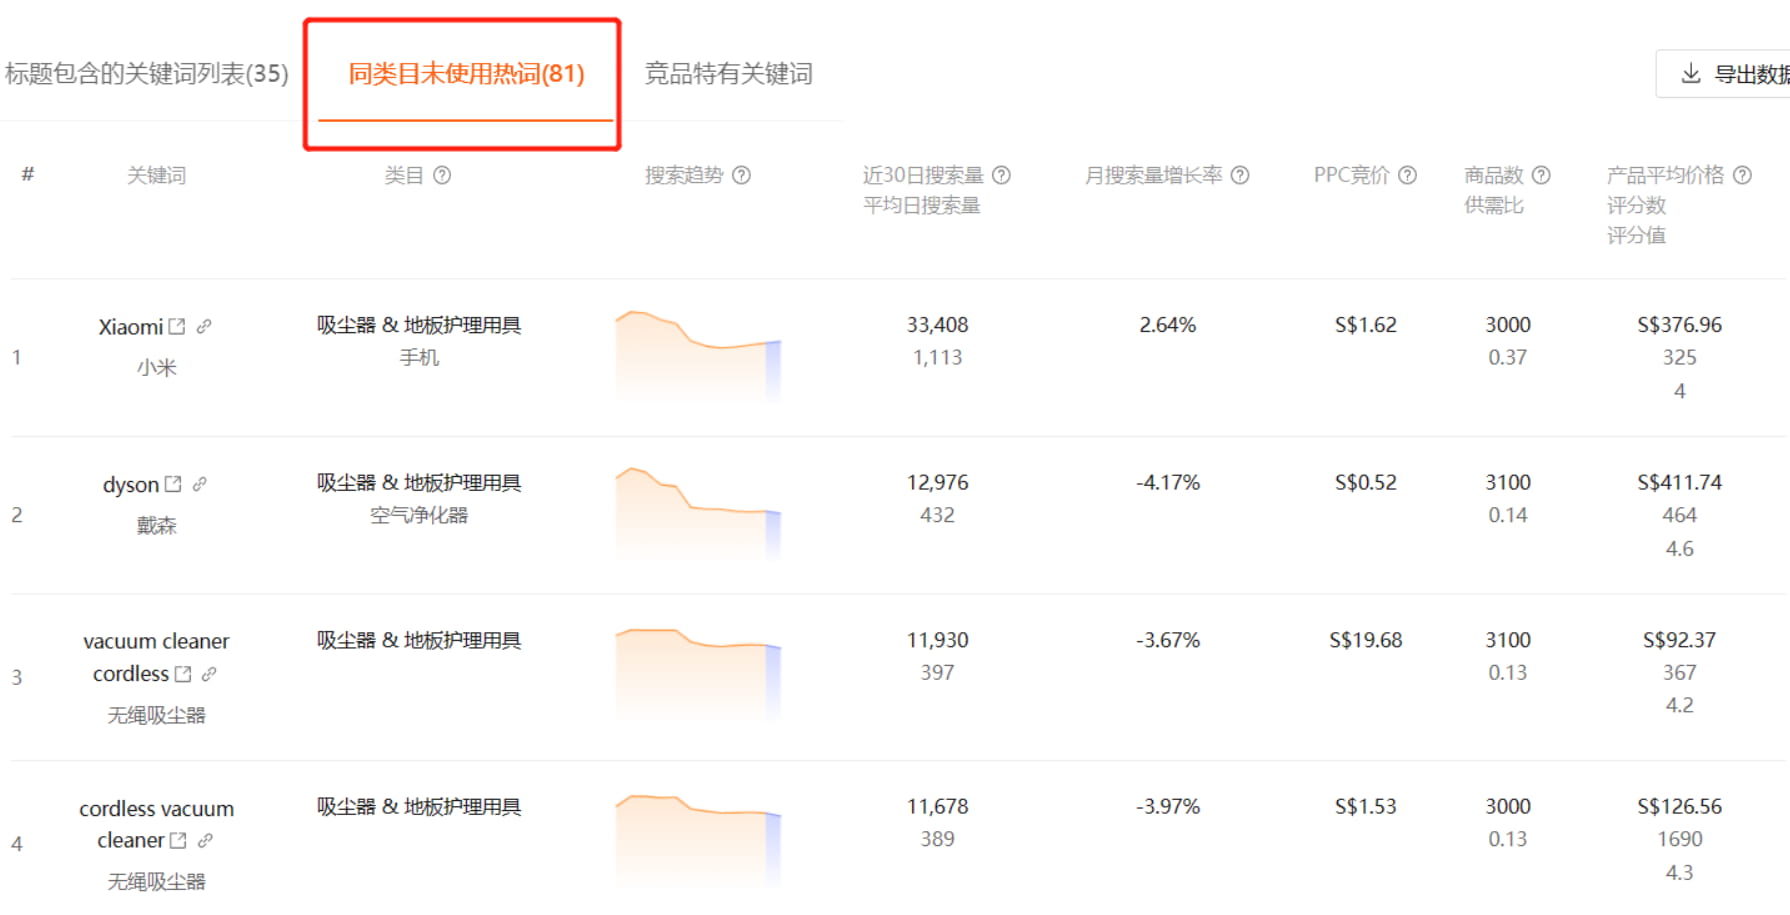Image resolution: width=1790 pixels, height=915 pixels.
Task: Open the 竞品特有关键词 tab
Action: click(x=731, y=73)
